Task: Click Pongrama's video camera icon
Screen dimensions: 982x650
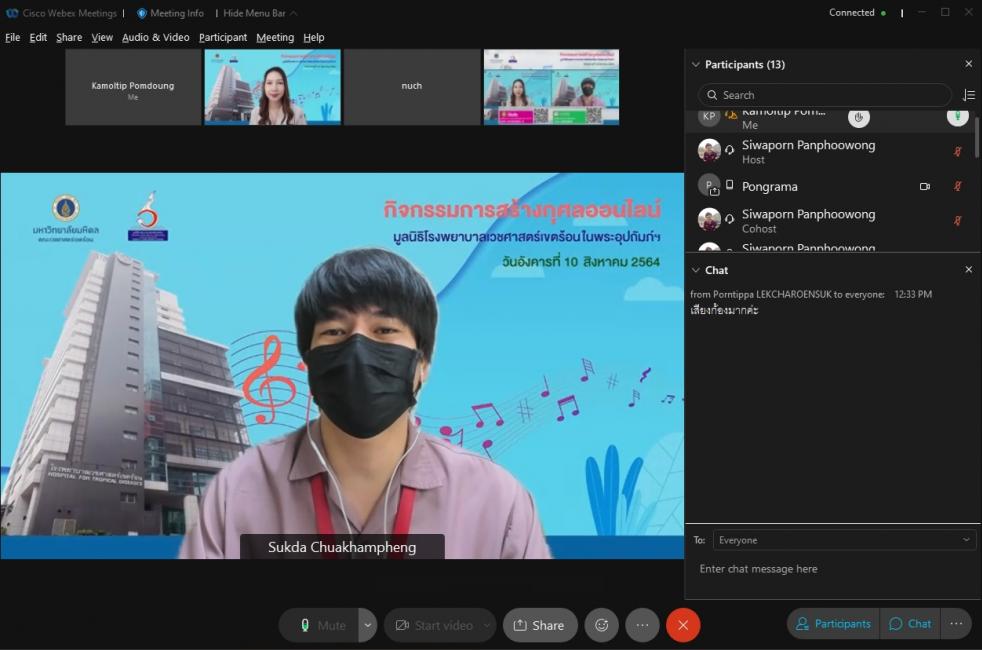Action: (924, 187)
